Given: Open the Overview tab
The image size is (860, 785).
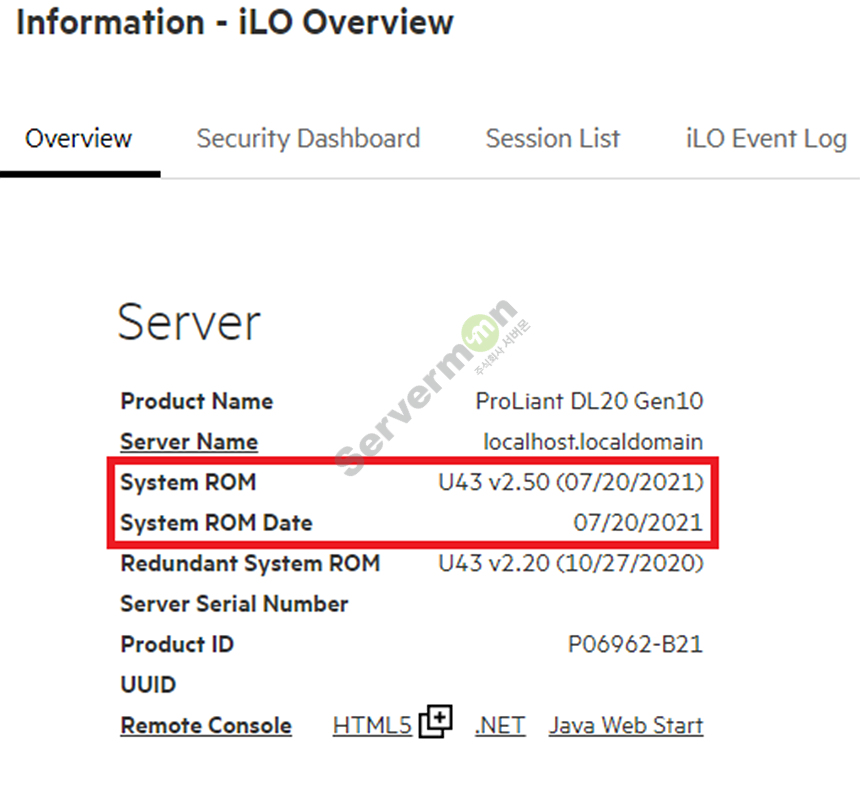Looking at the screenshot, I should 78,139.
